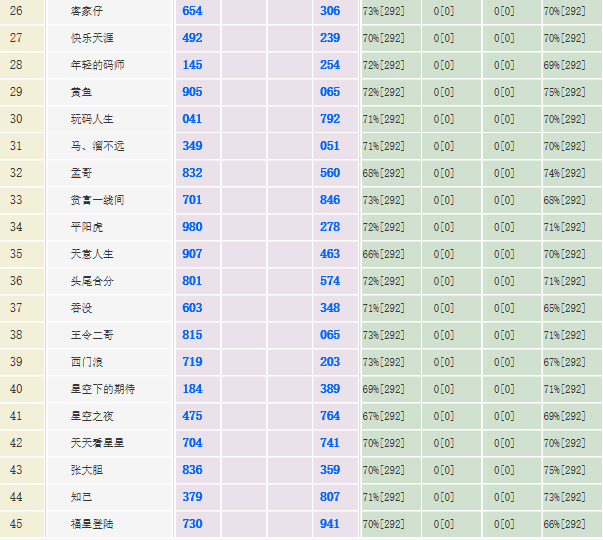Click the name 天意人生
603x540 pixels.
(92, 254)
